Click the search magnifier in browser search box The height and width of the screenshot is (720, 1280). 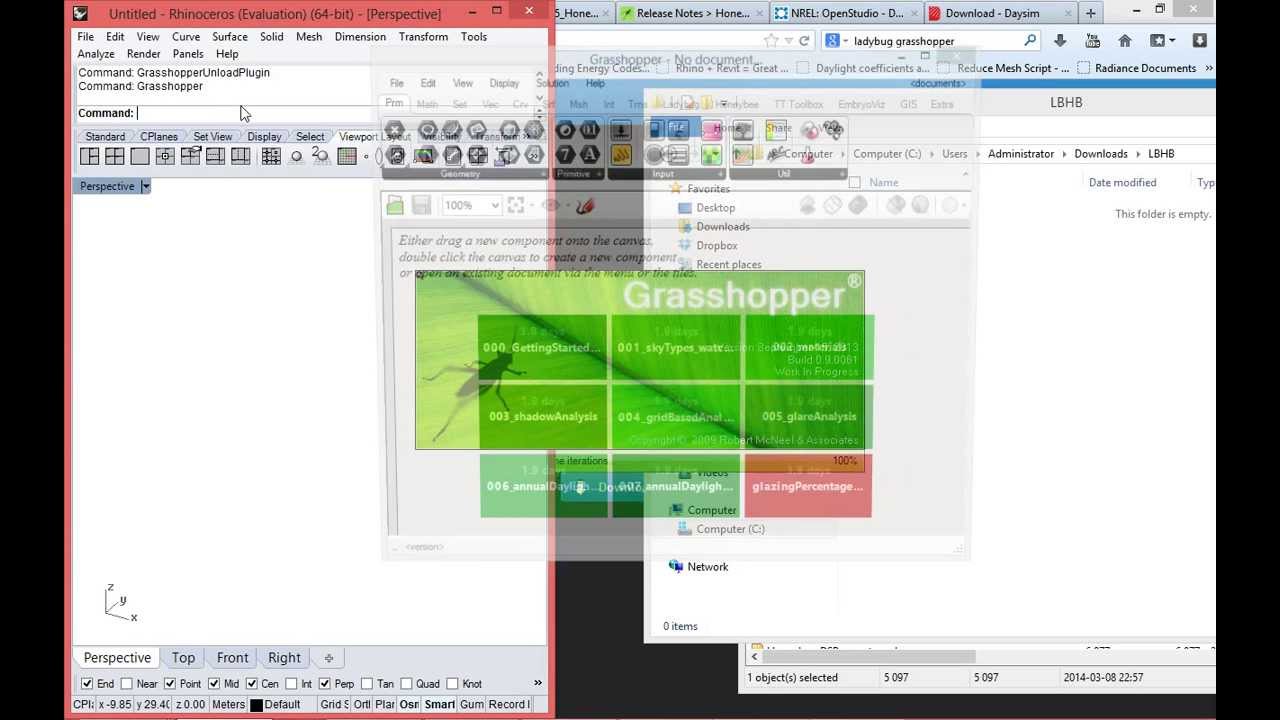(1030, 41)
